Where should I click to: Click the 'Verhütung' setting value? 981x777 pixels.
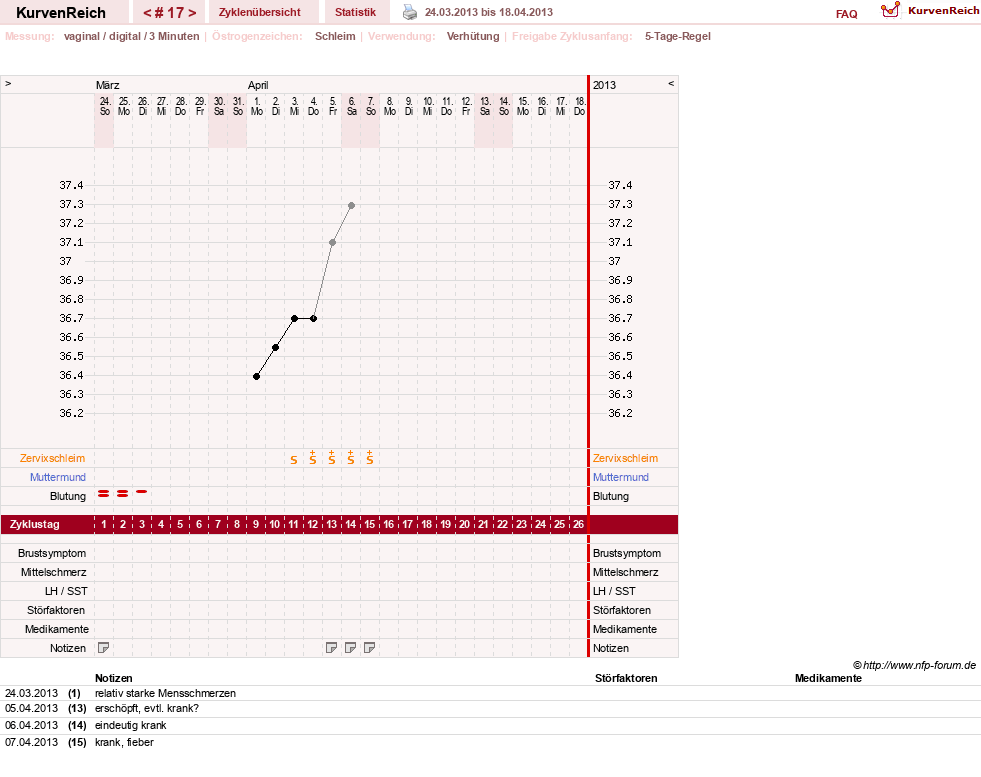point(473,36)
